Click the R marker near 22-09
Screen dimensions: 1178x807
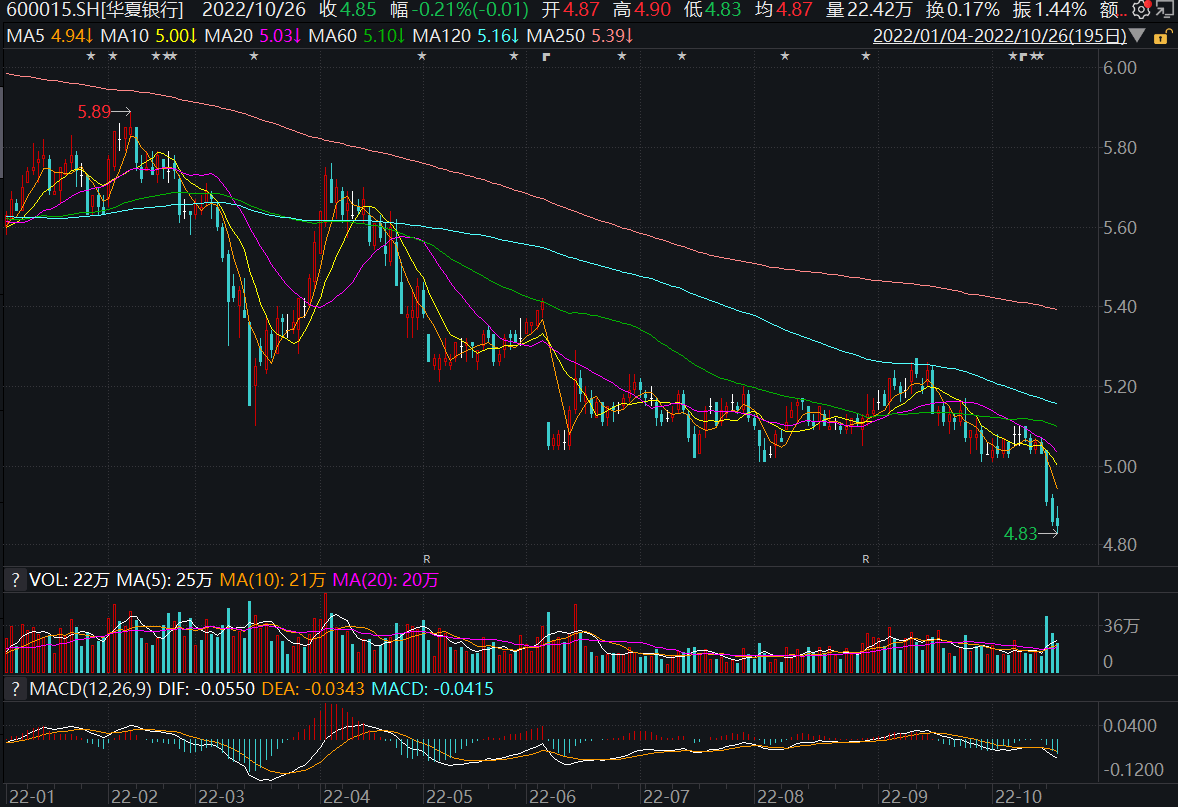coord(866,557)
